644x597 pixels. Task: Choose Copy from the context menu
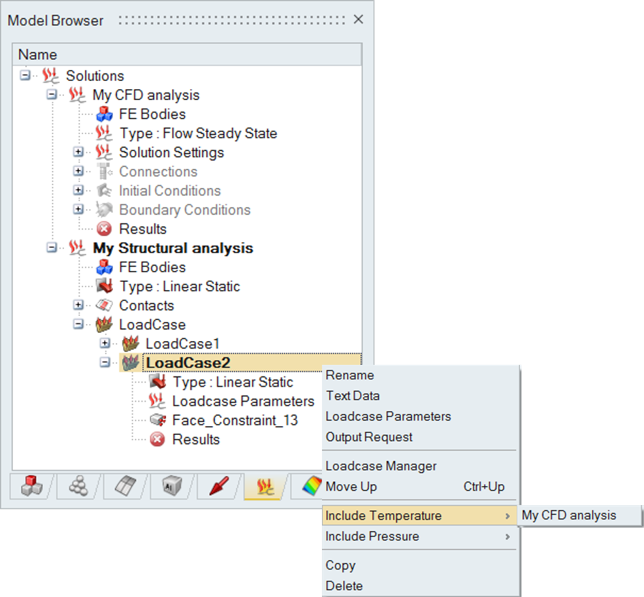coord(421,565)
